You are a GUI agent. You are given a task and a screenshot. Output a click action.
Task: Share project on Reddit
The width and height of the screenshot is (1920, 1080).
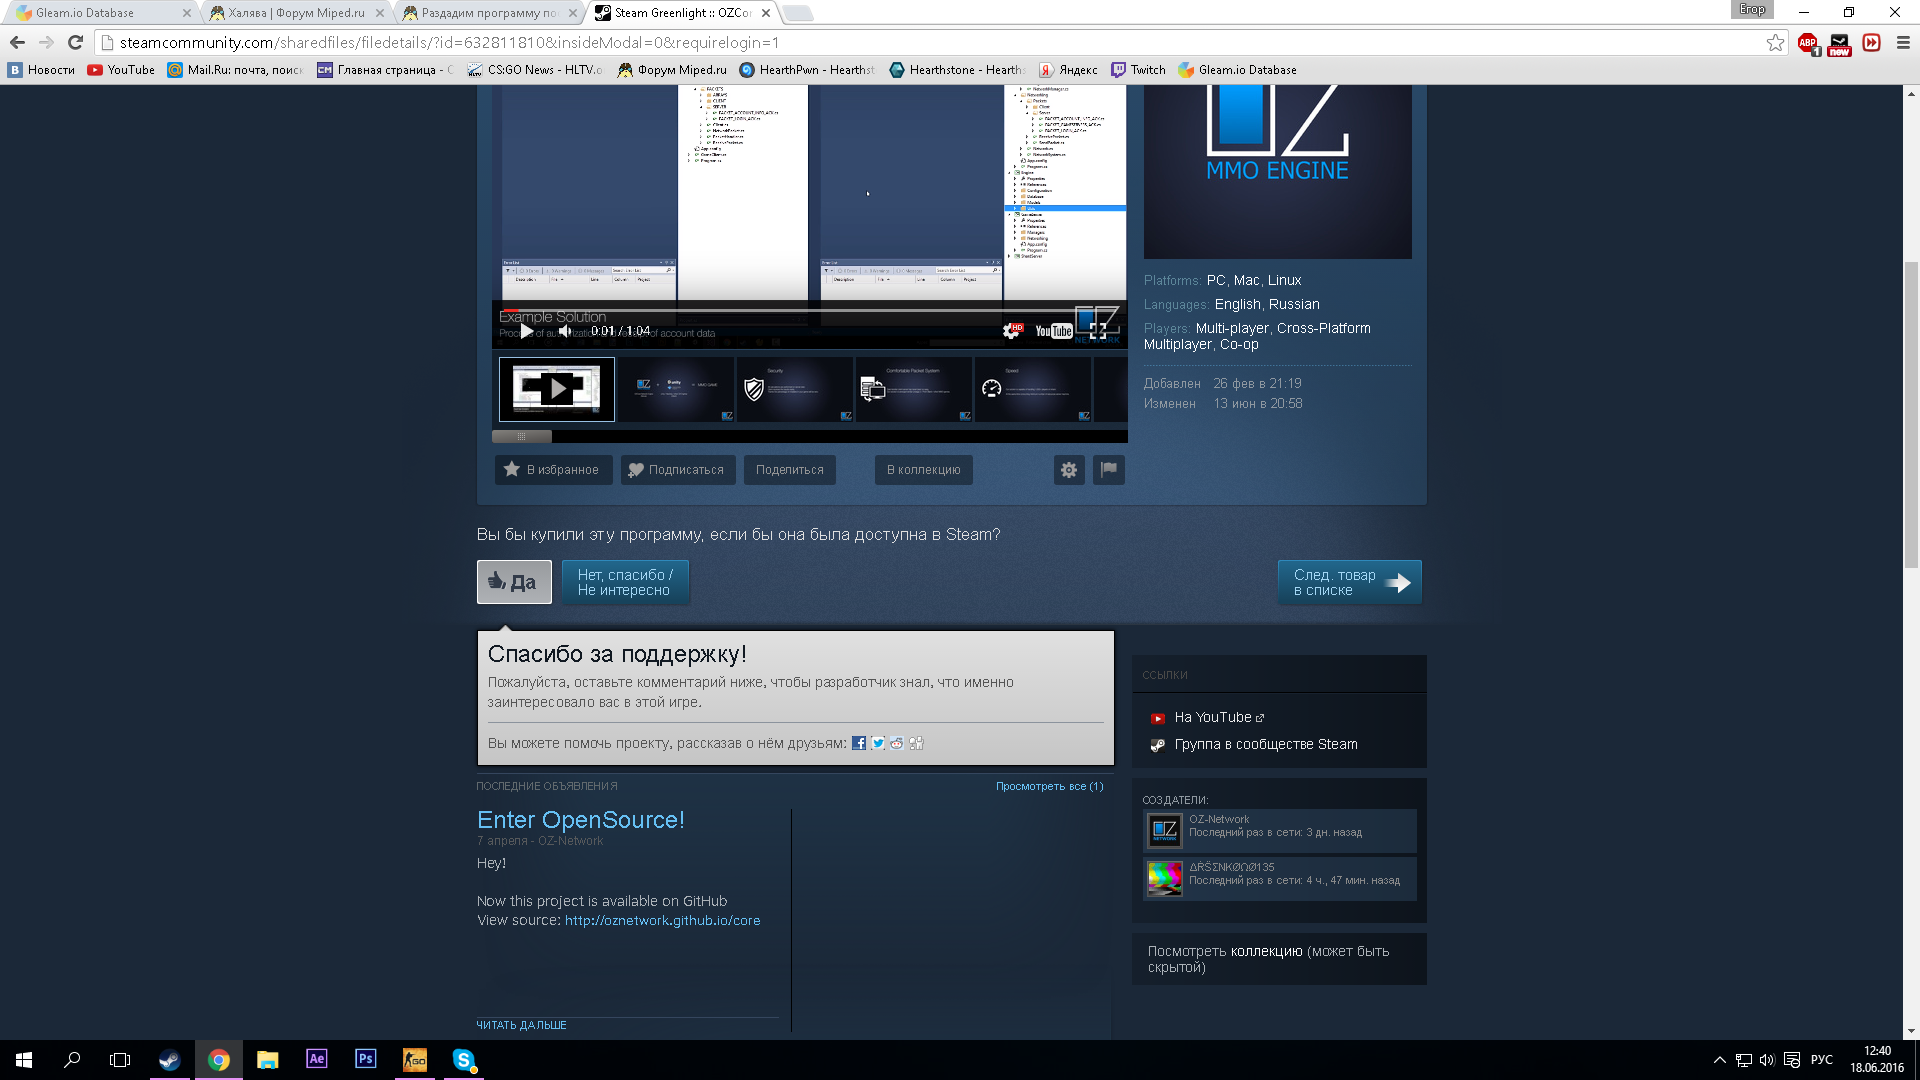pos(897,743)
